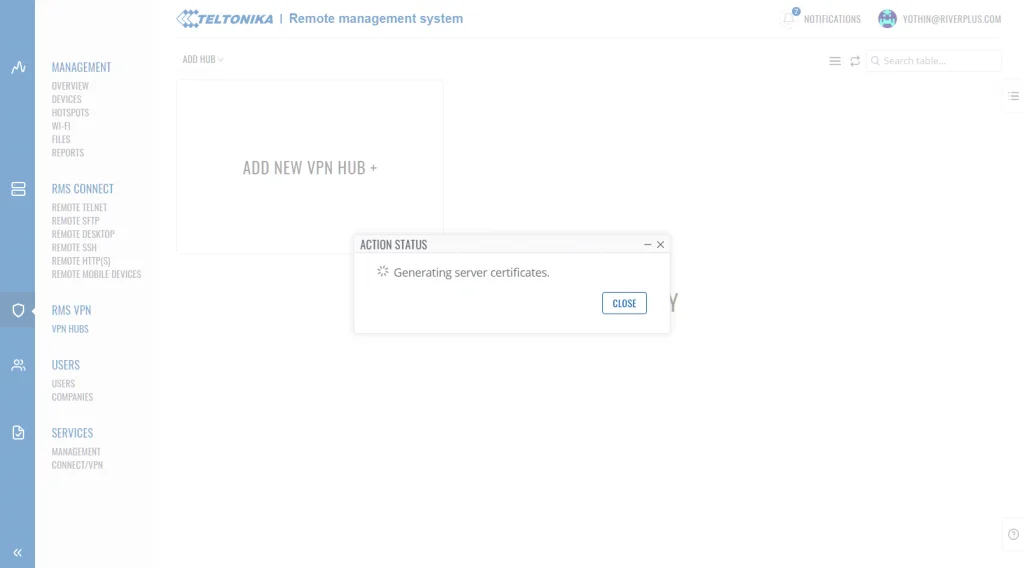Open the YOTHIN@RIVERPLUS.COM account menu
Viewport: 1024px width, 568px height.
(x=952, y=20)
